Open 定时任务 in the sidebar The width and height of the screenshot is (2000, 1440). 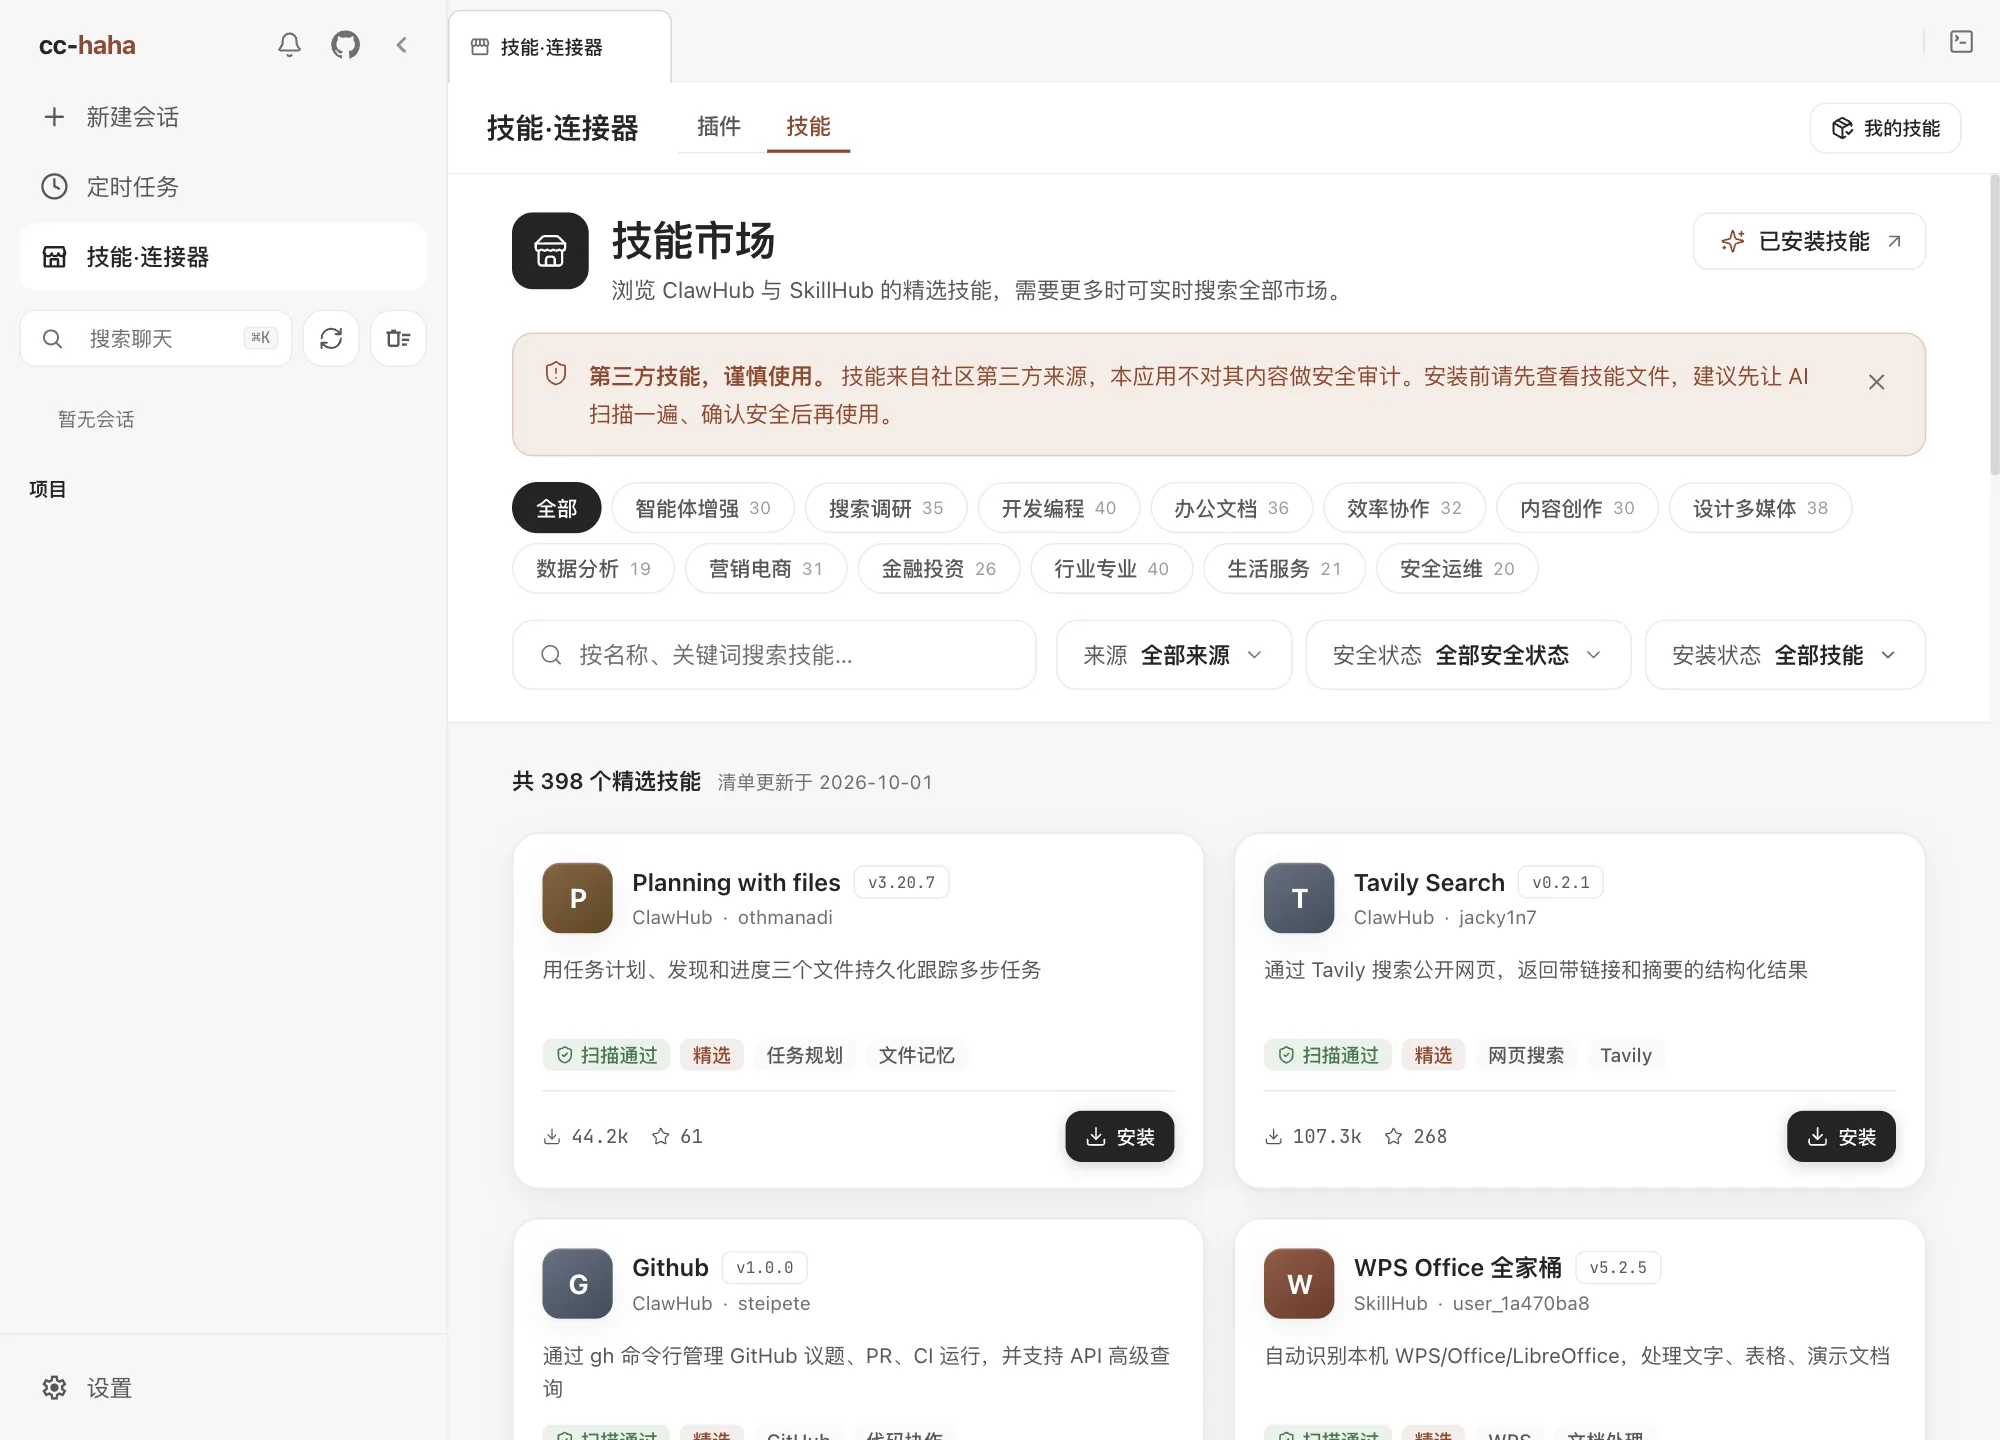click(x=222, y=187)
